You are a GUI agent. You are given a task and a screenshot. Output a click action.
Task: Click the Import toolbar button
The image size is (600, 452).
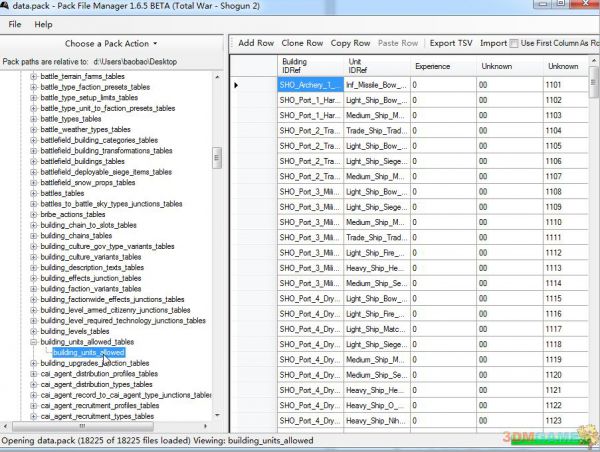click(493, 44)
